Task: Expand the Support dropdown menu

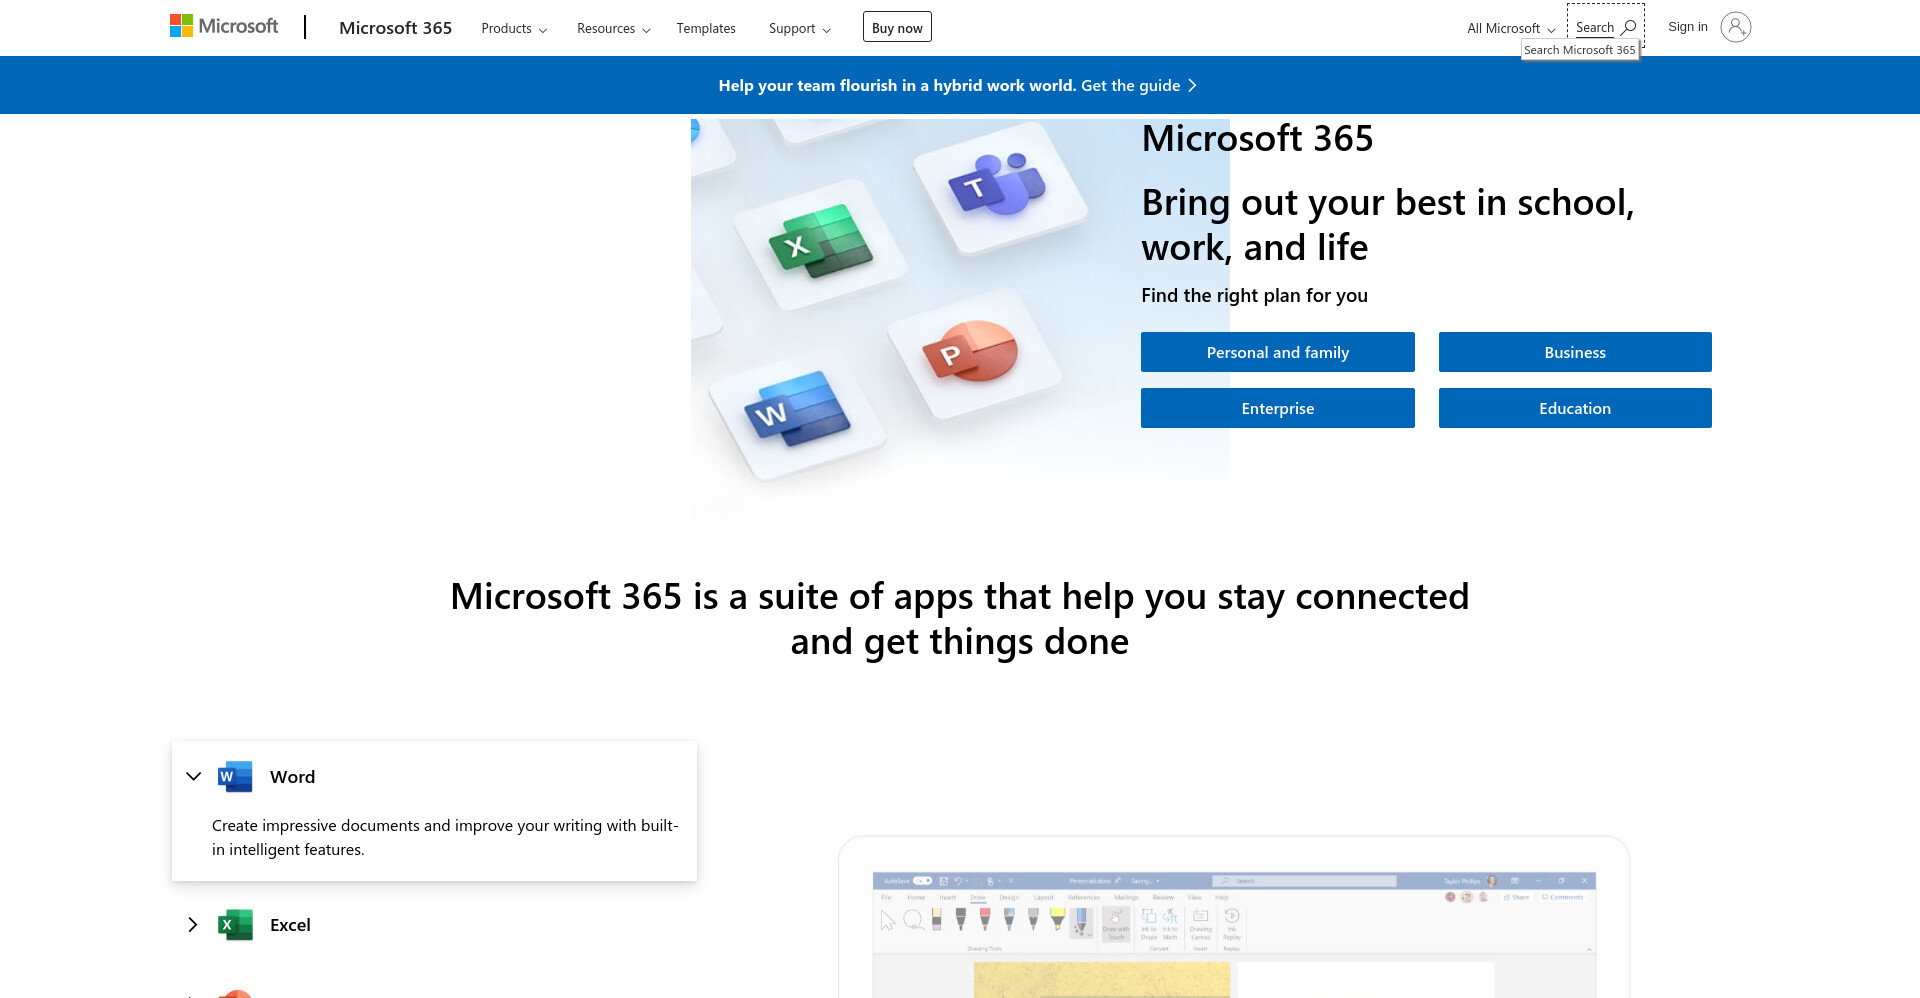Action: 799,28
